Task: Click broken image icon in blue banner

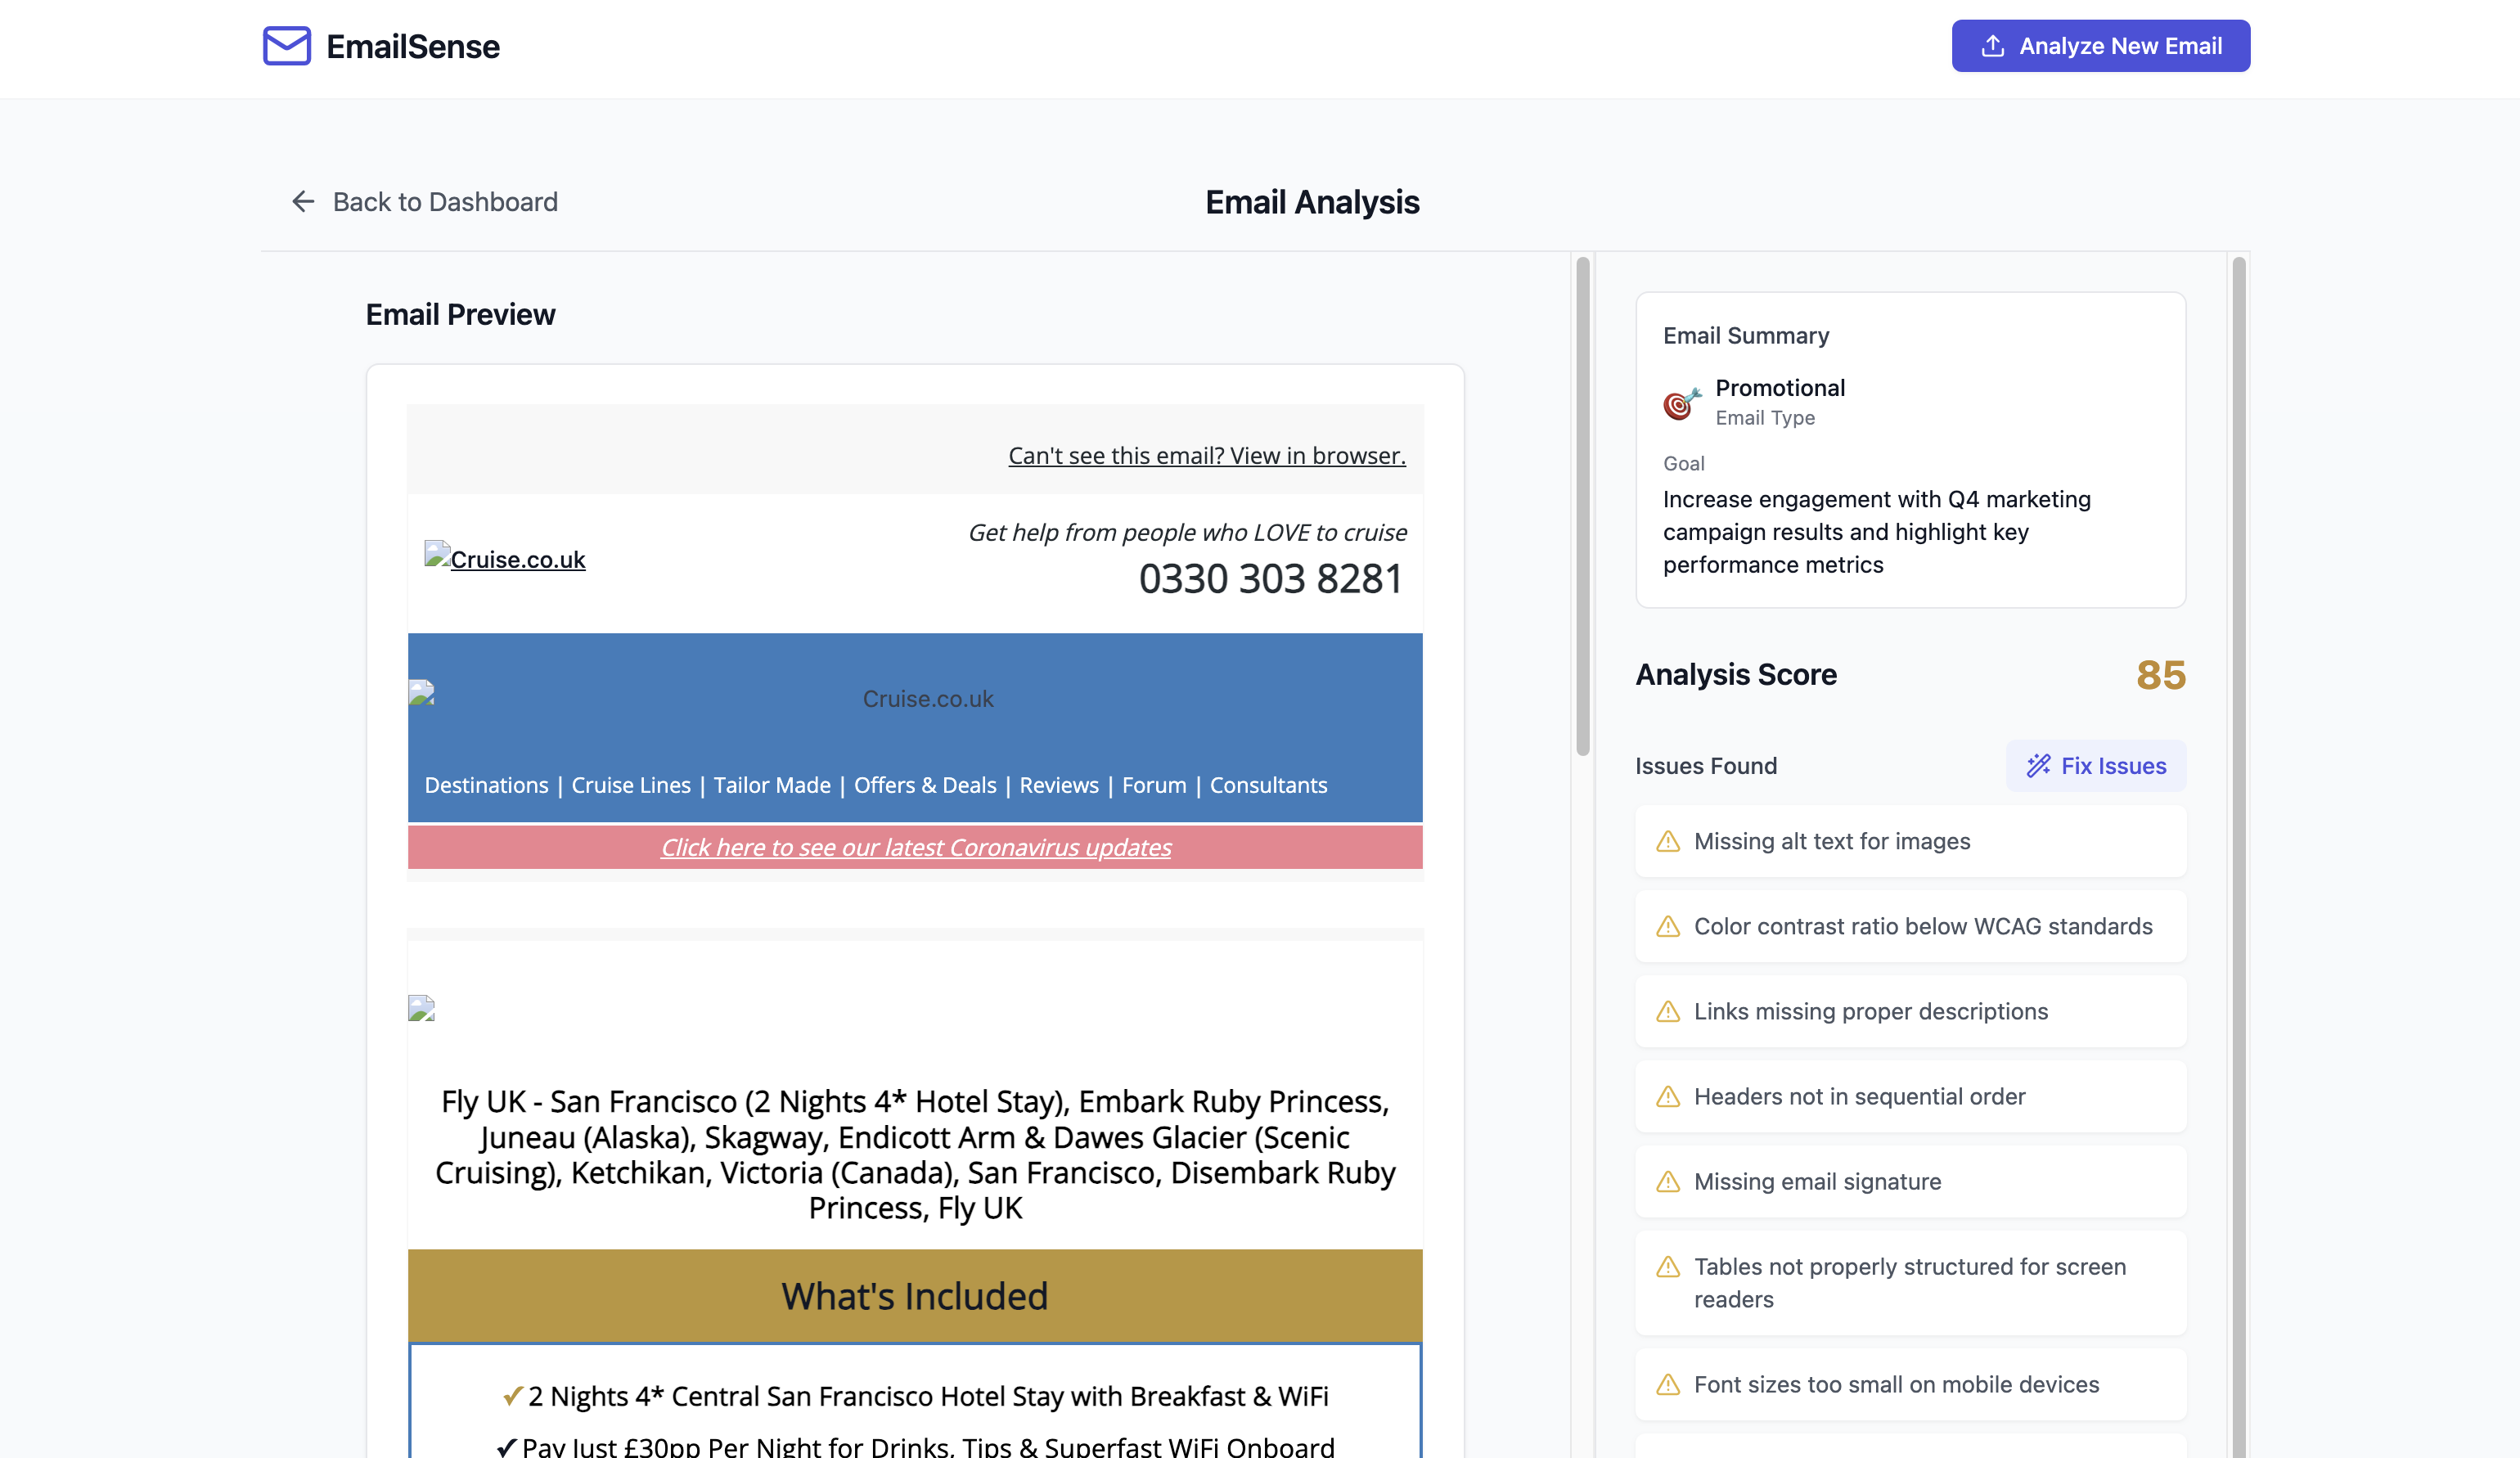Action: 421,693
